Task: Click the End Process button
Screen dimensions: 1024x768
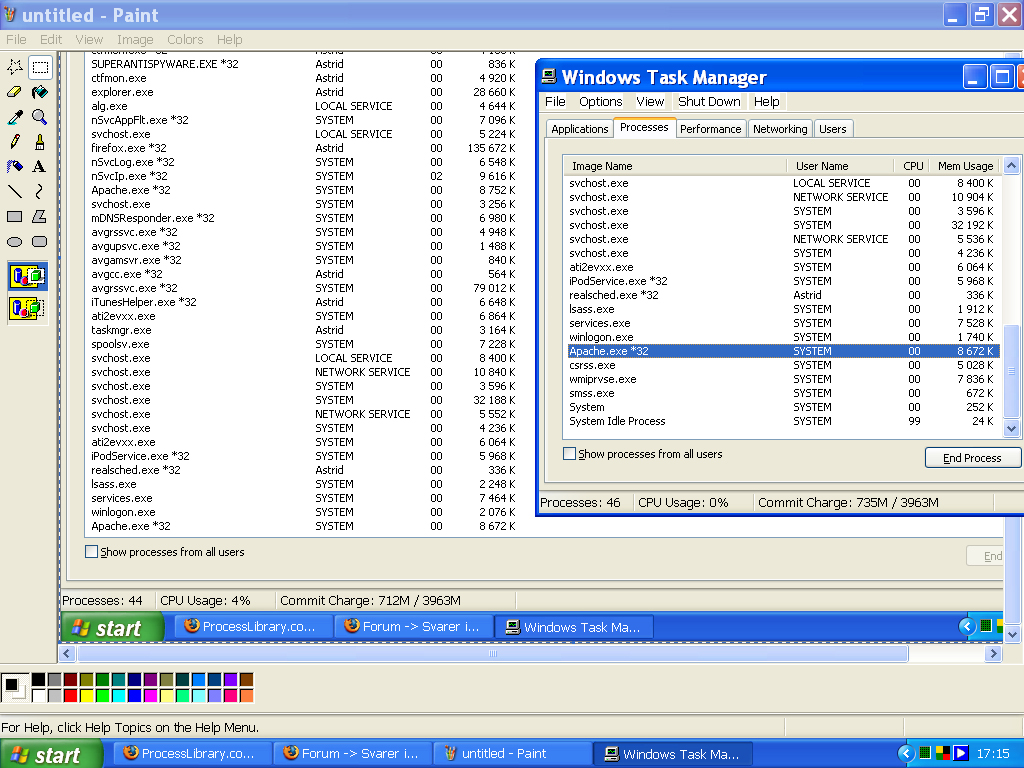Action: click(x=972, y=458)
